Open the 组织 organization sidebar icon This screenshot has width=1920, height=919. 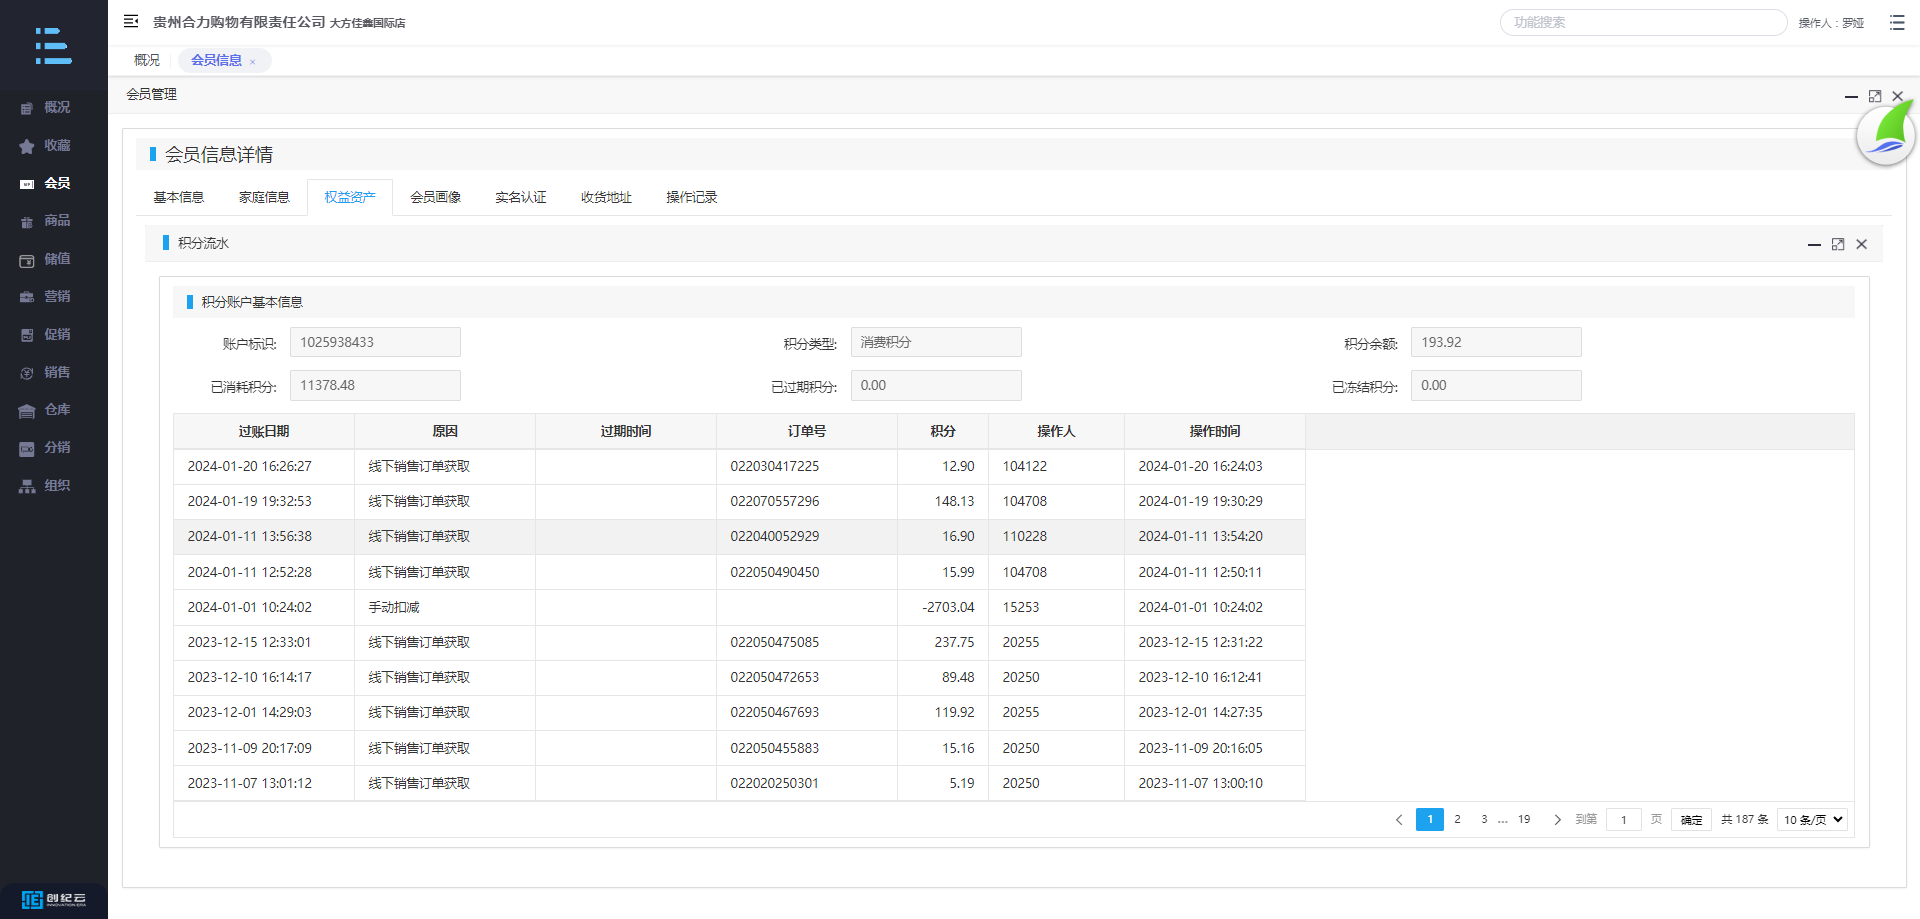tap(27, 486)
